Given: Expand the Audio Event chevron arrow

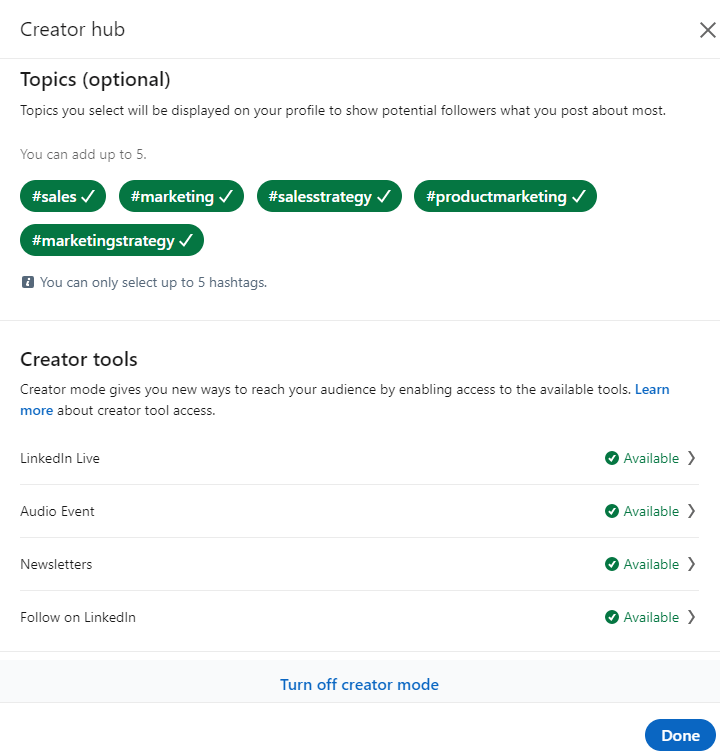Looking at the screenshot, I should point(691,511).
